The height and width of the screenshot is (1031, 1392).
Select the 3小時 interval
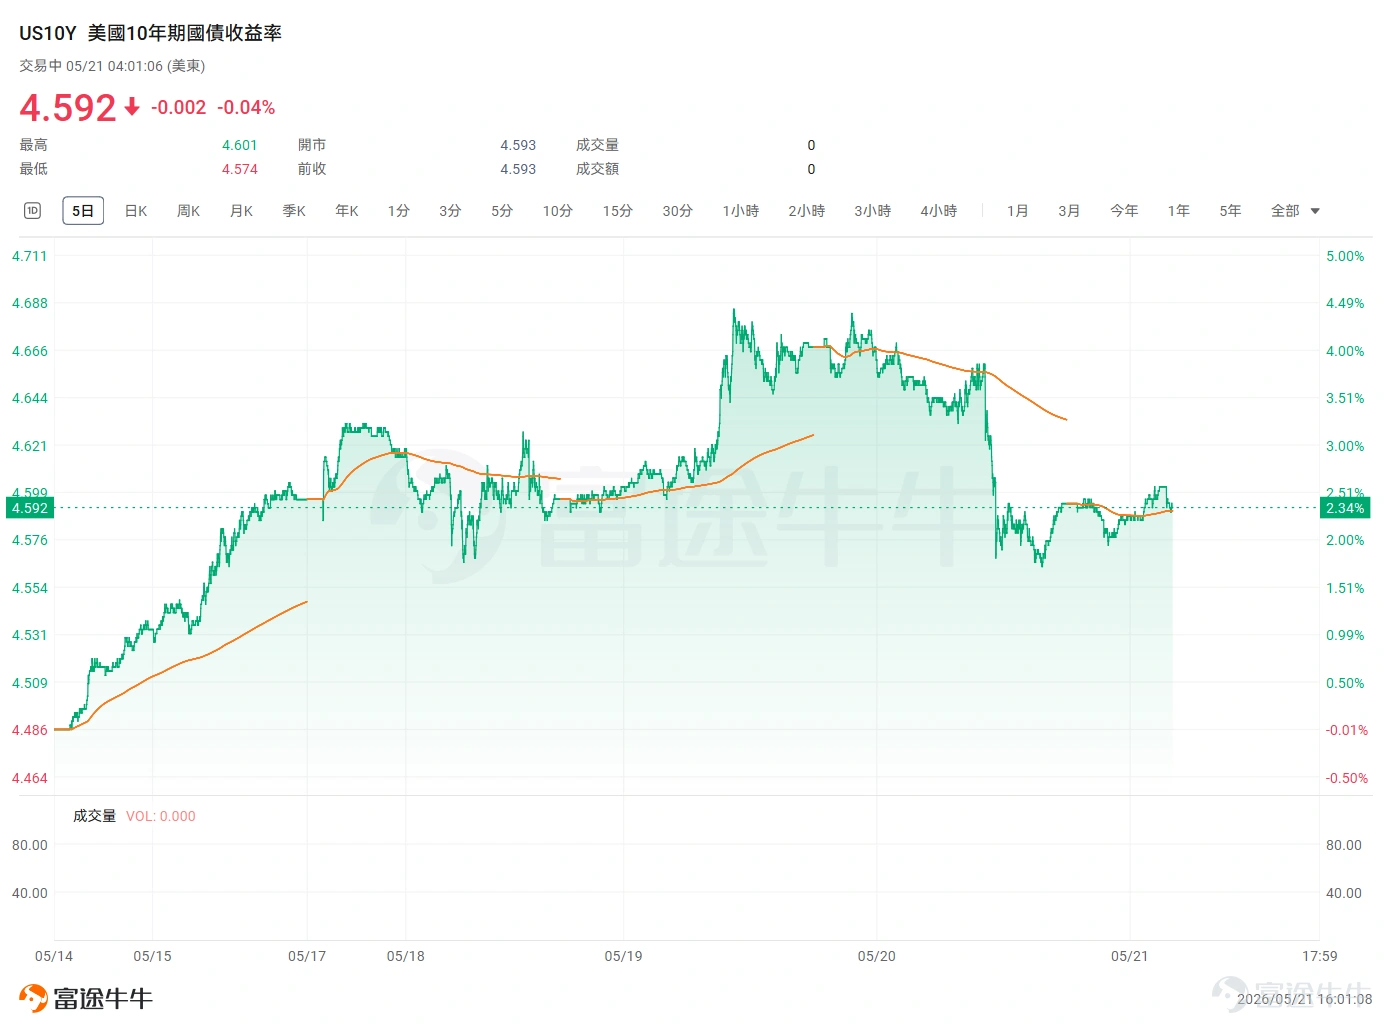click(873, 211)
